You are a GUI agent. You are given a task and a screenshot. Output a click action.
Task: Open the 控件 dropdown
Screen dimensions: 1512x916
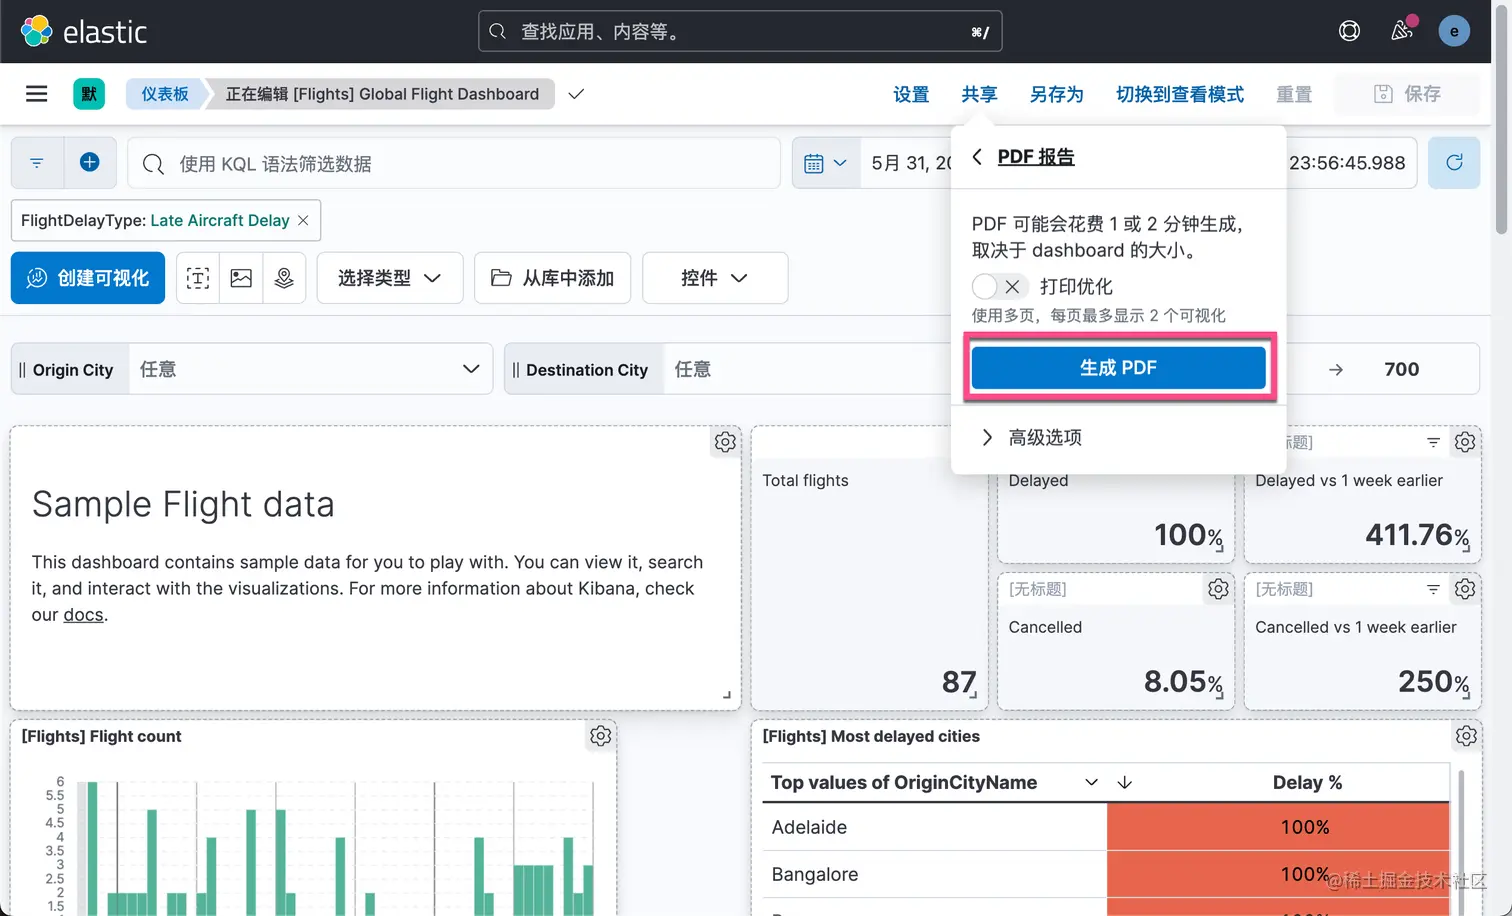(715, 278)
